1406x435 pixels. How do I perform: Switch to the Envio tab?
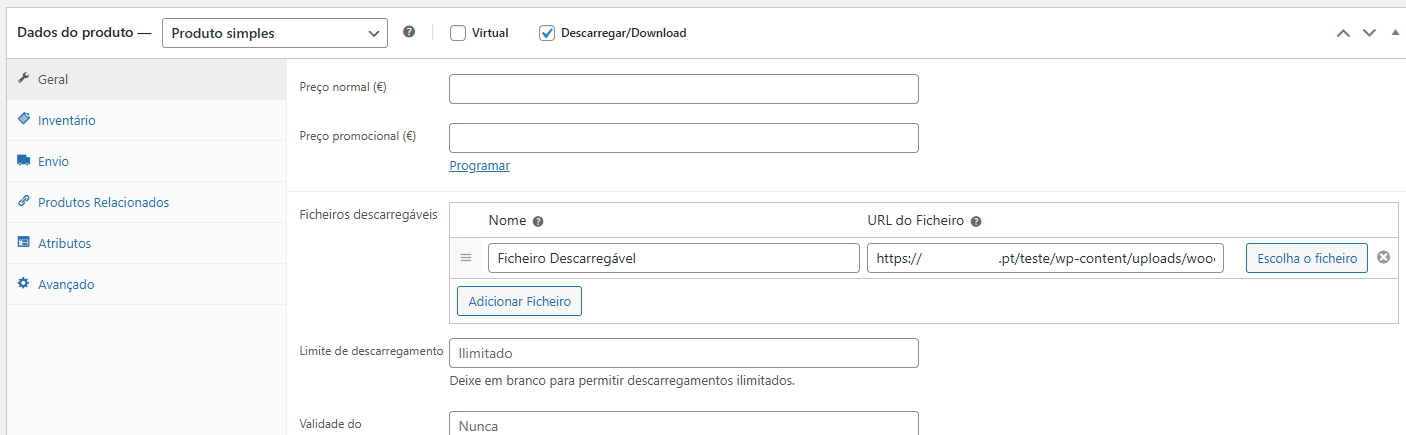147,161
